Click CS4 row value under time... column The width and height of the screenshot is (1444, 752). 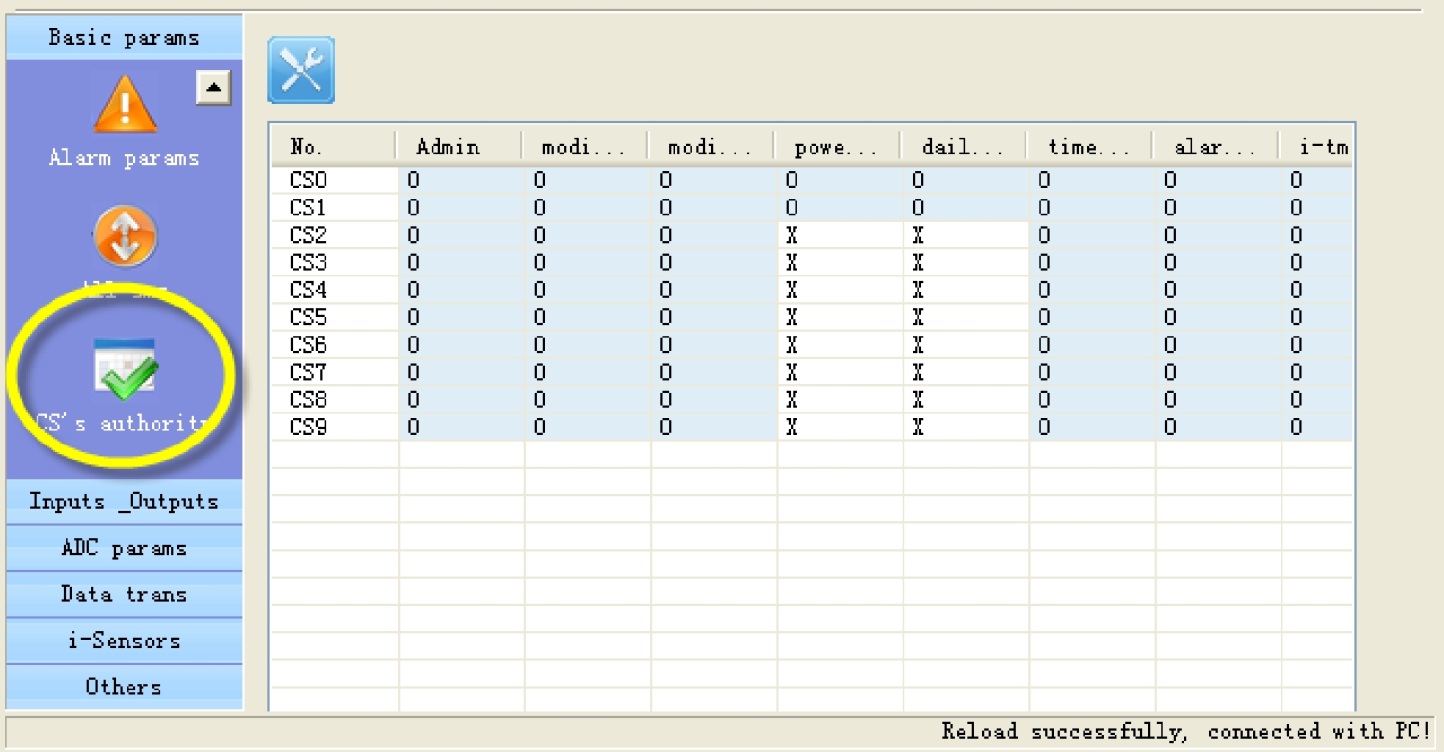coord(1043,291)
